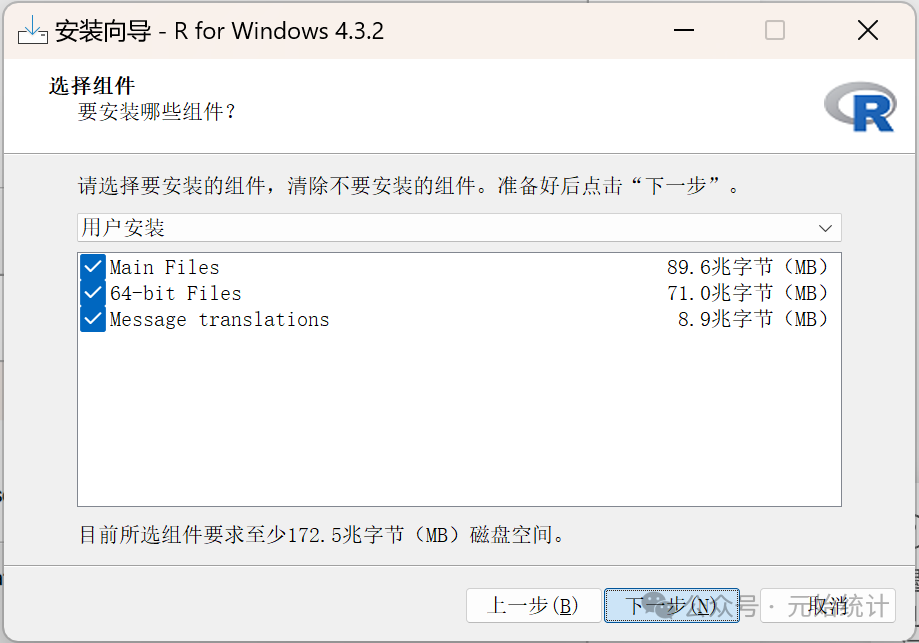Click the greyed-out maximize window button
The image size is (919, 643).
pyautogui.click(x=775, y=30)
